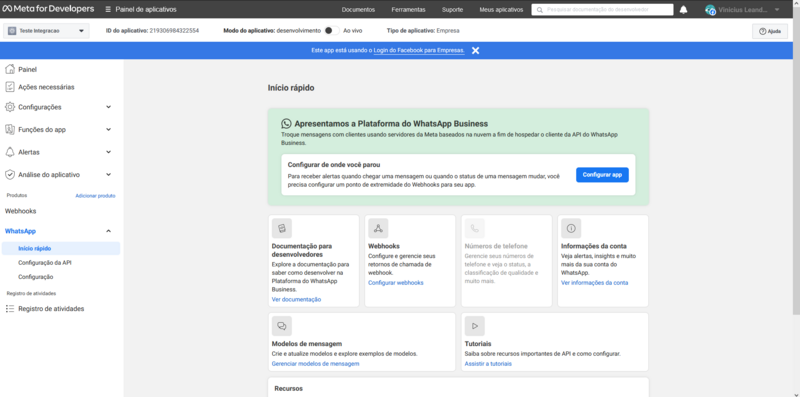800x397 pixels.
Task: Collapse the WhatsApp section chevron
Action: 108,231
